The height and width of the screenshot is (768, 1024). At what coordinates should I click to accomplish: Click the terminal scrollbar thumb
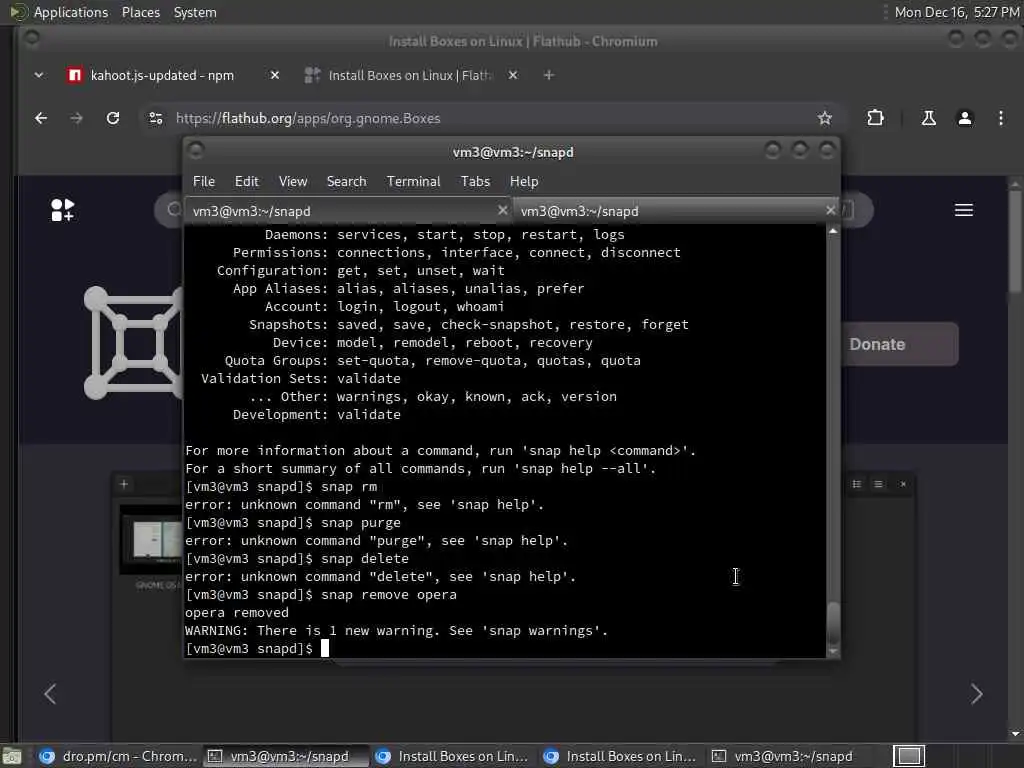(833, 624)
